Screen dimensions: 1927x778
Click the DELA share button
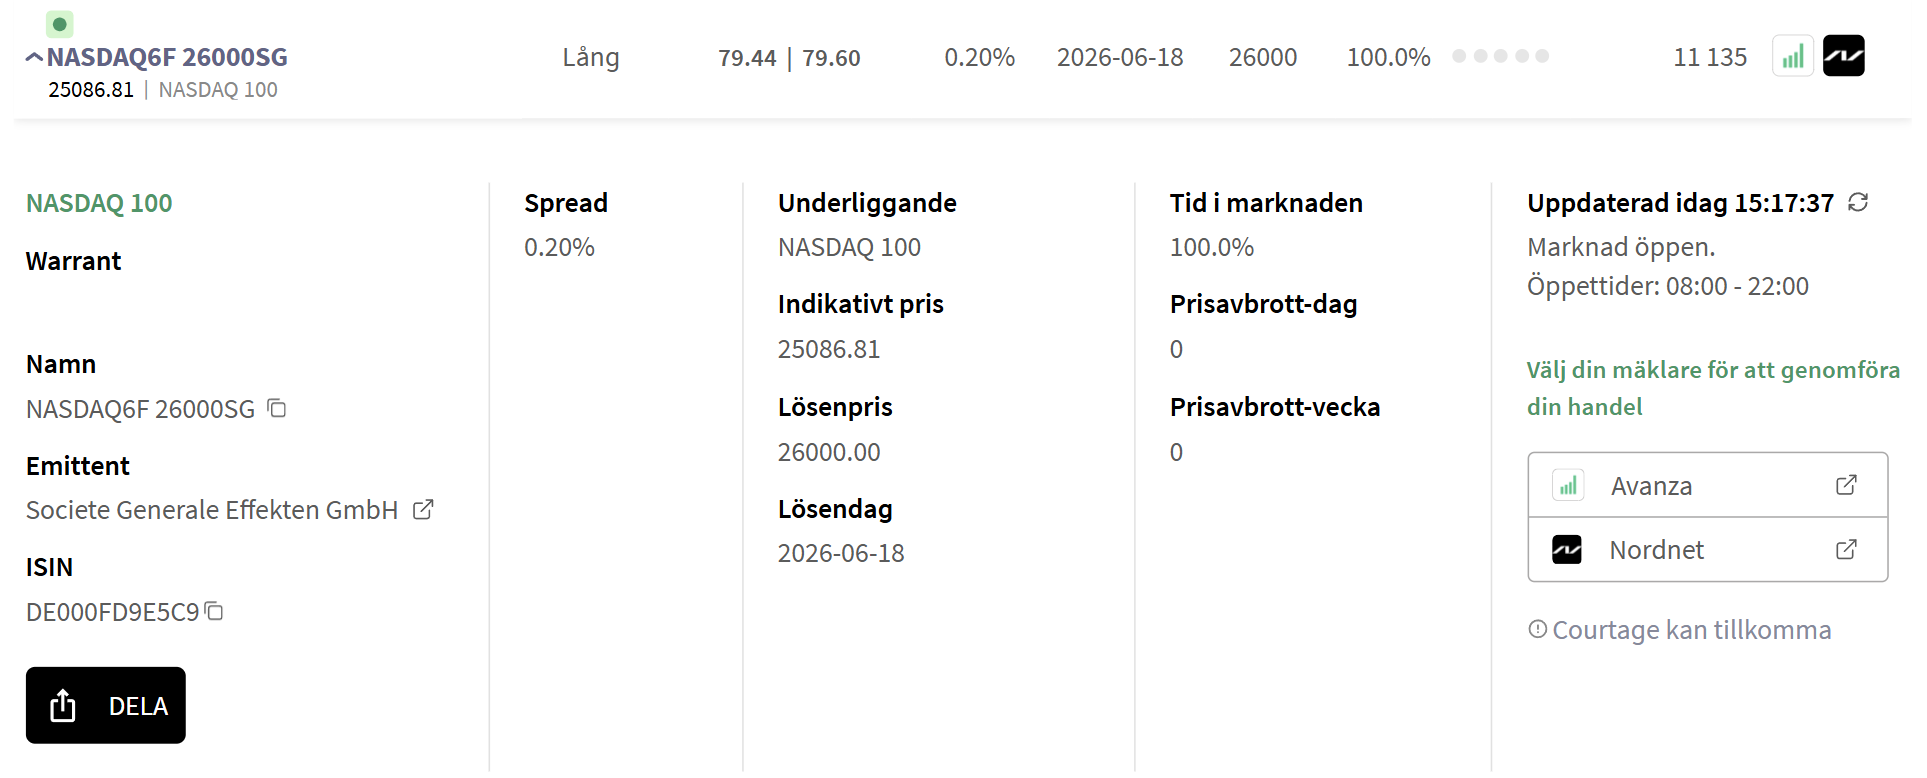106,705
